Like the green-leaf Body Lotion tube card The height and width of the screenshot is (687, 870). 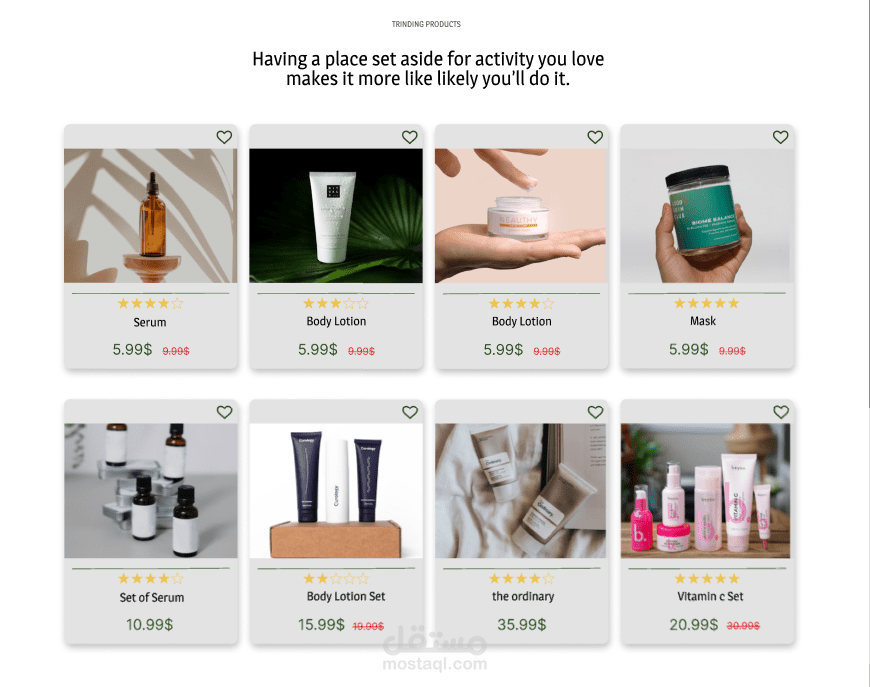point(409,137)
